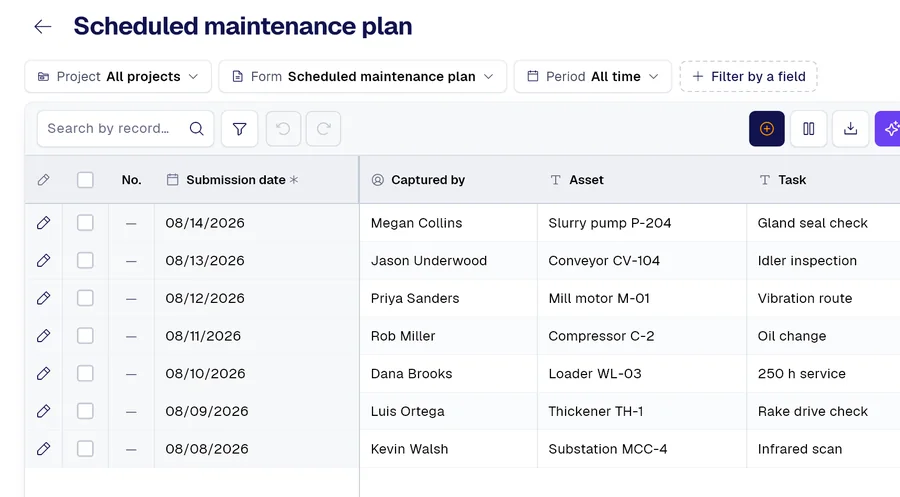Click Filter by a field button
The image size is (900, 497).
[748, 76]
